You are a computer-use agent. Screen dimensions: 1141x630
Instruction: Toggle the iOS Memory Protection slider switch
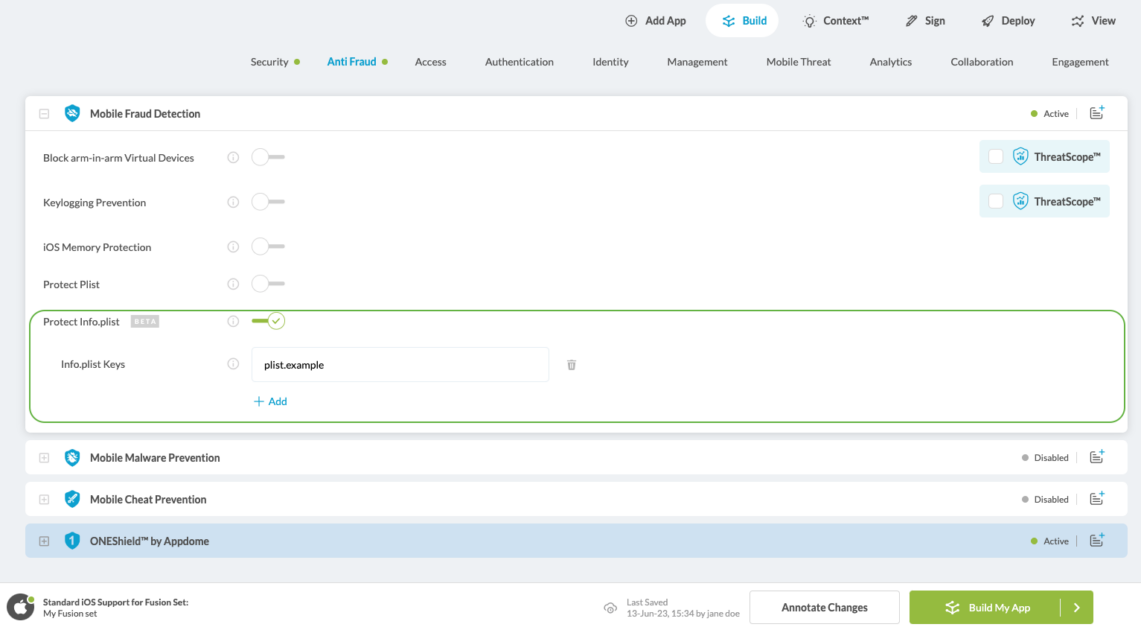point(267,247)
